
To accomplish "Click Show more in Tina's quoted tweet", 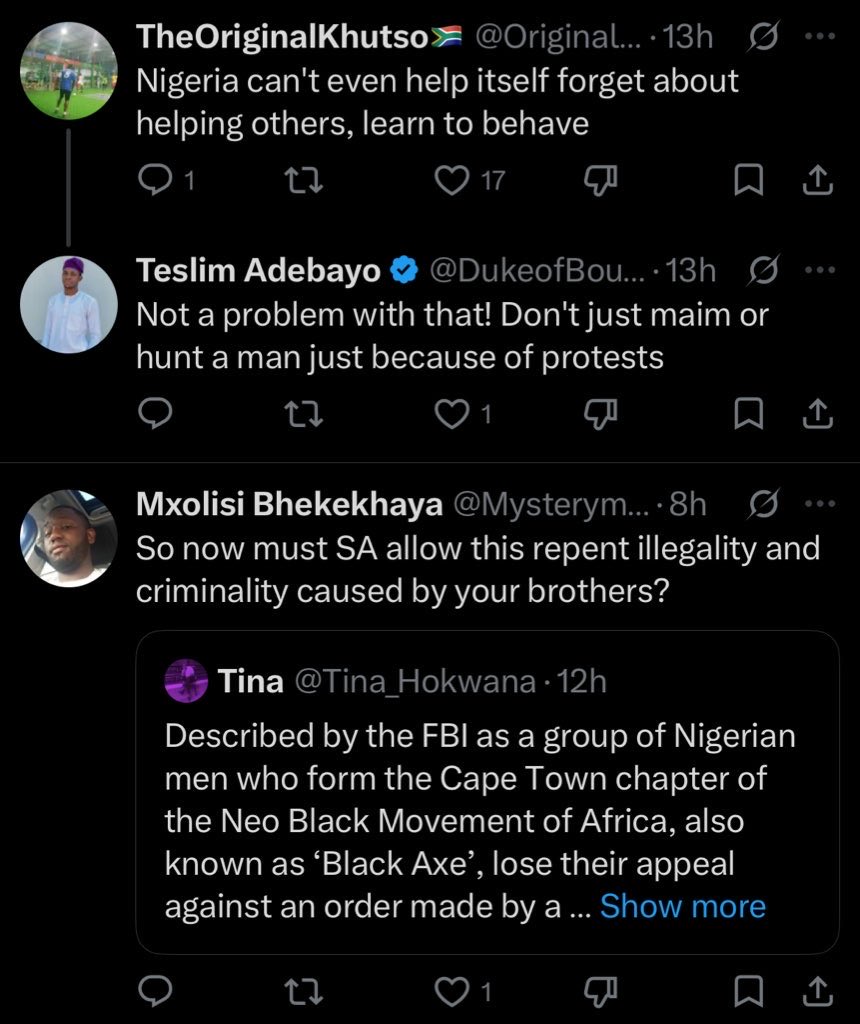I will (x=683, y=906).
